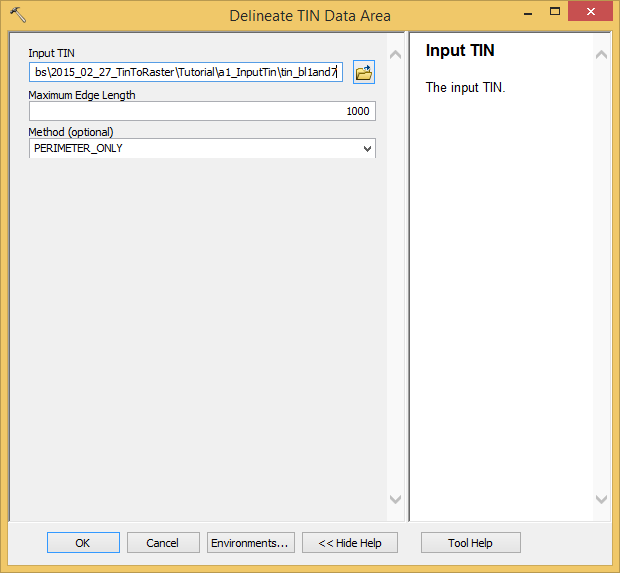Click the Maximum Edge Length field
The width and height of the screenshot is (620, 573).
pos(202,111)
